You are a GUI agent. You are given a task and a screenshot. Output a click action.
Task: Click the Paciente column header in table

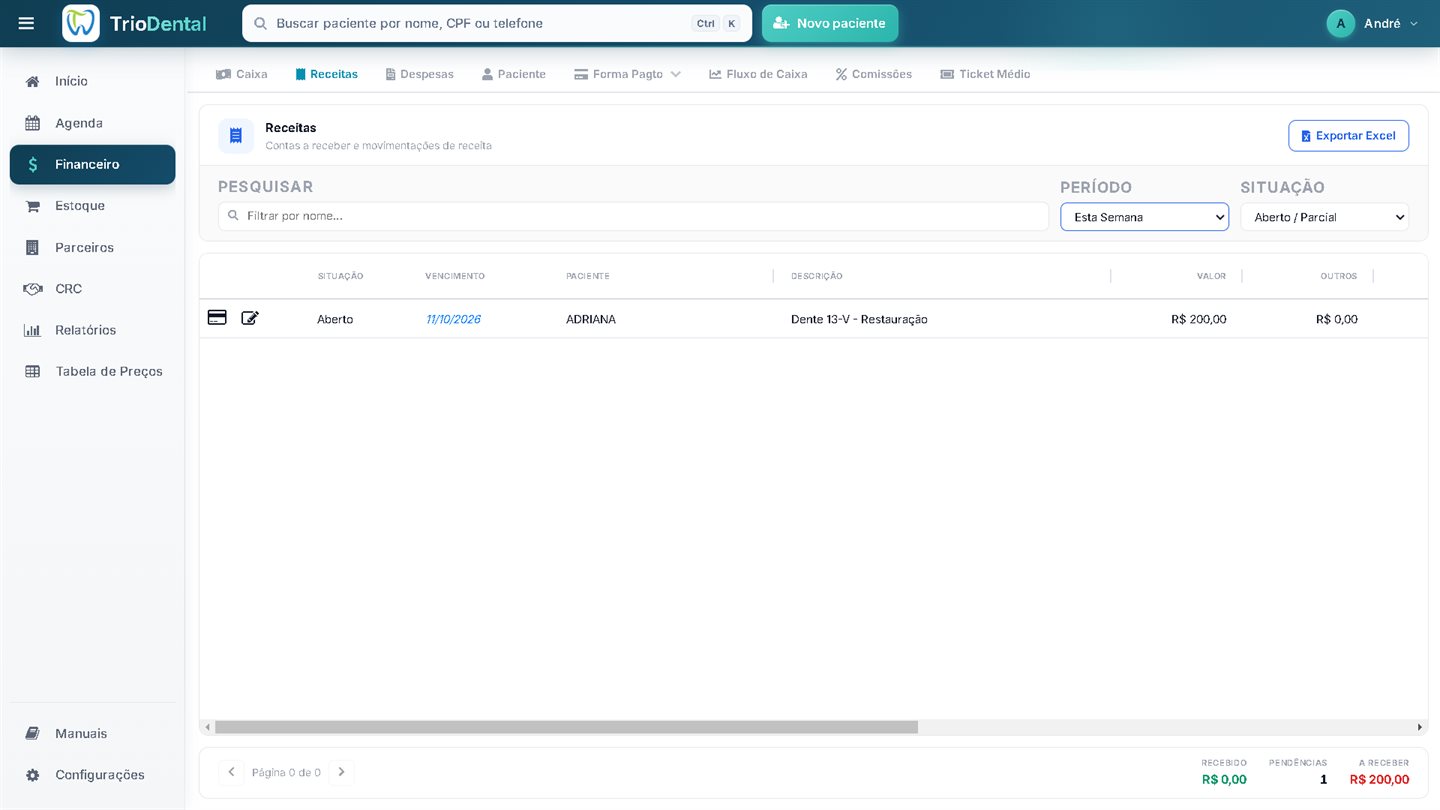[x=588, y=276]
